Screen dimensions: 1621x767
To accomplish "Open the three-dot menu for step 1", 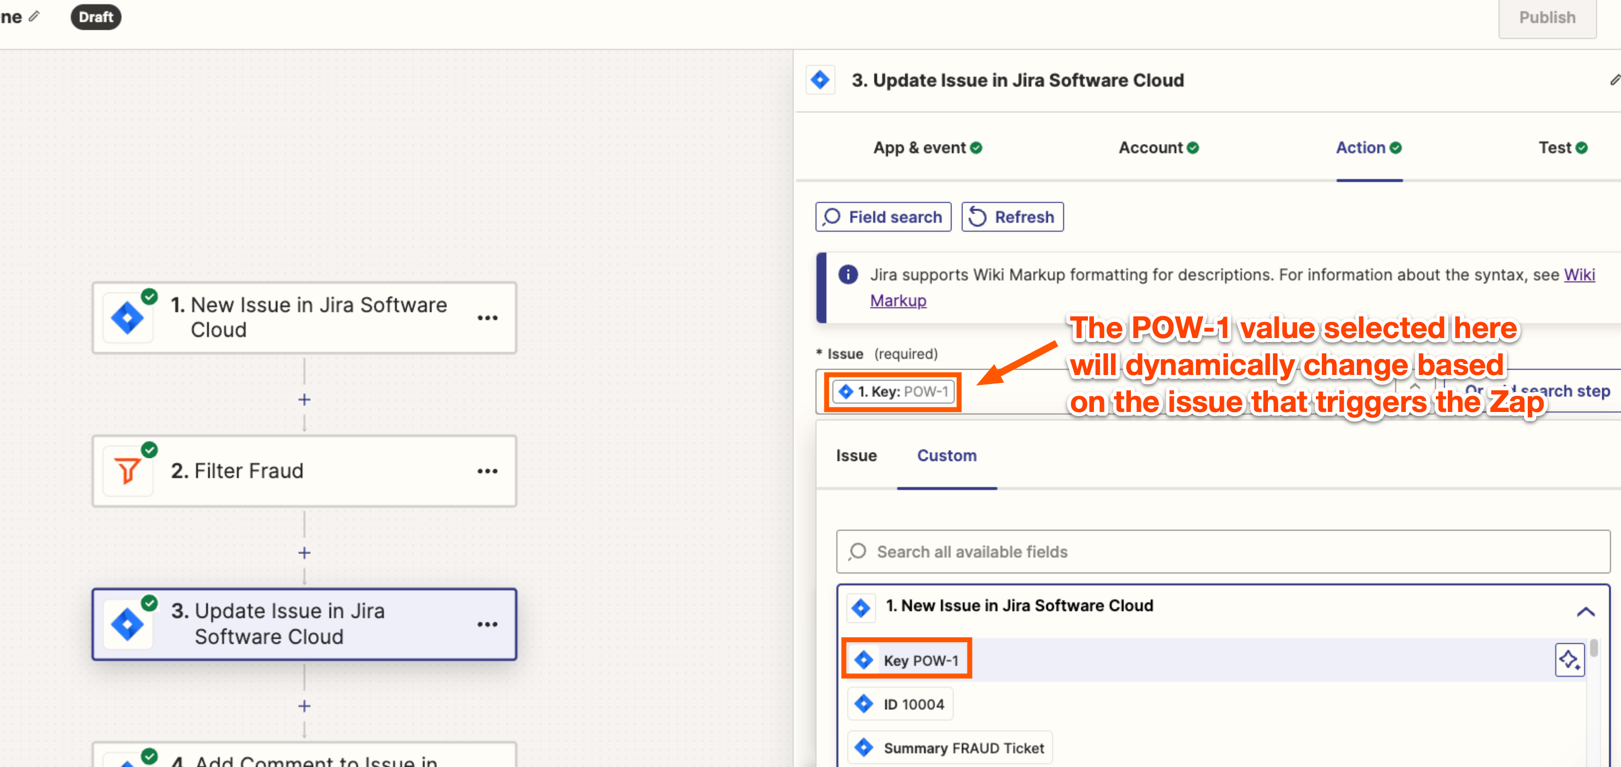I will pos(487,318).
